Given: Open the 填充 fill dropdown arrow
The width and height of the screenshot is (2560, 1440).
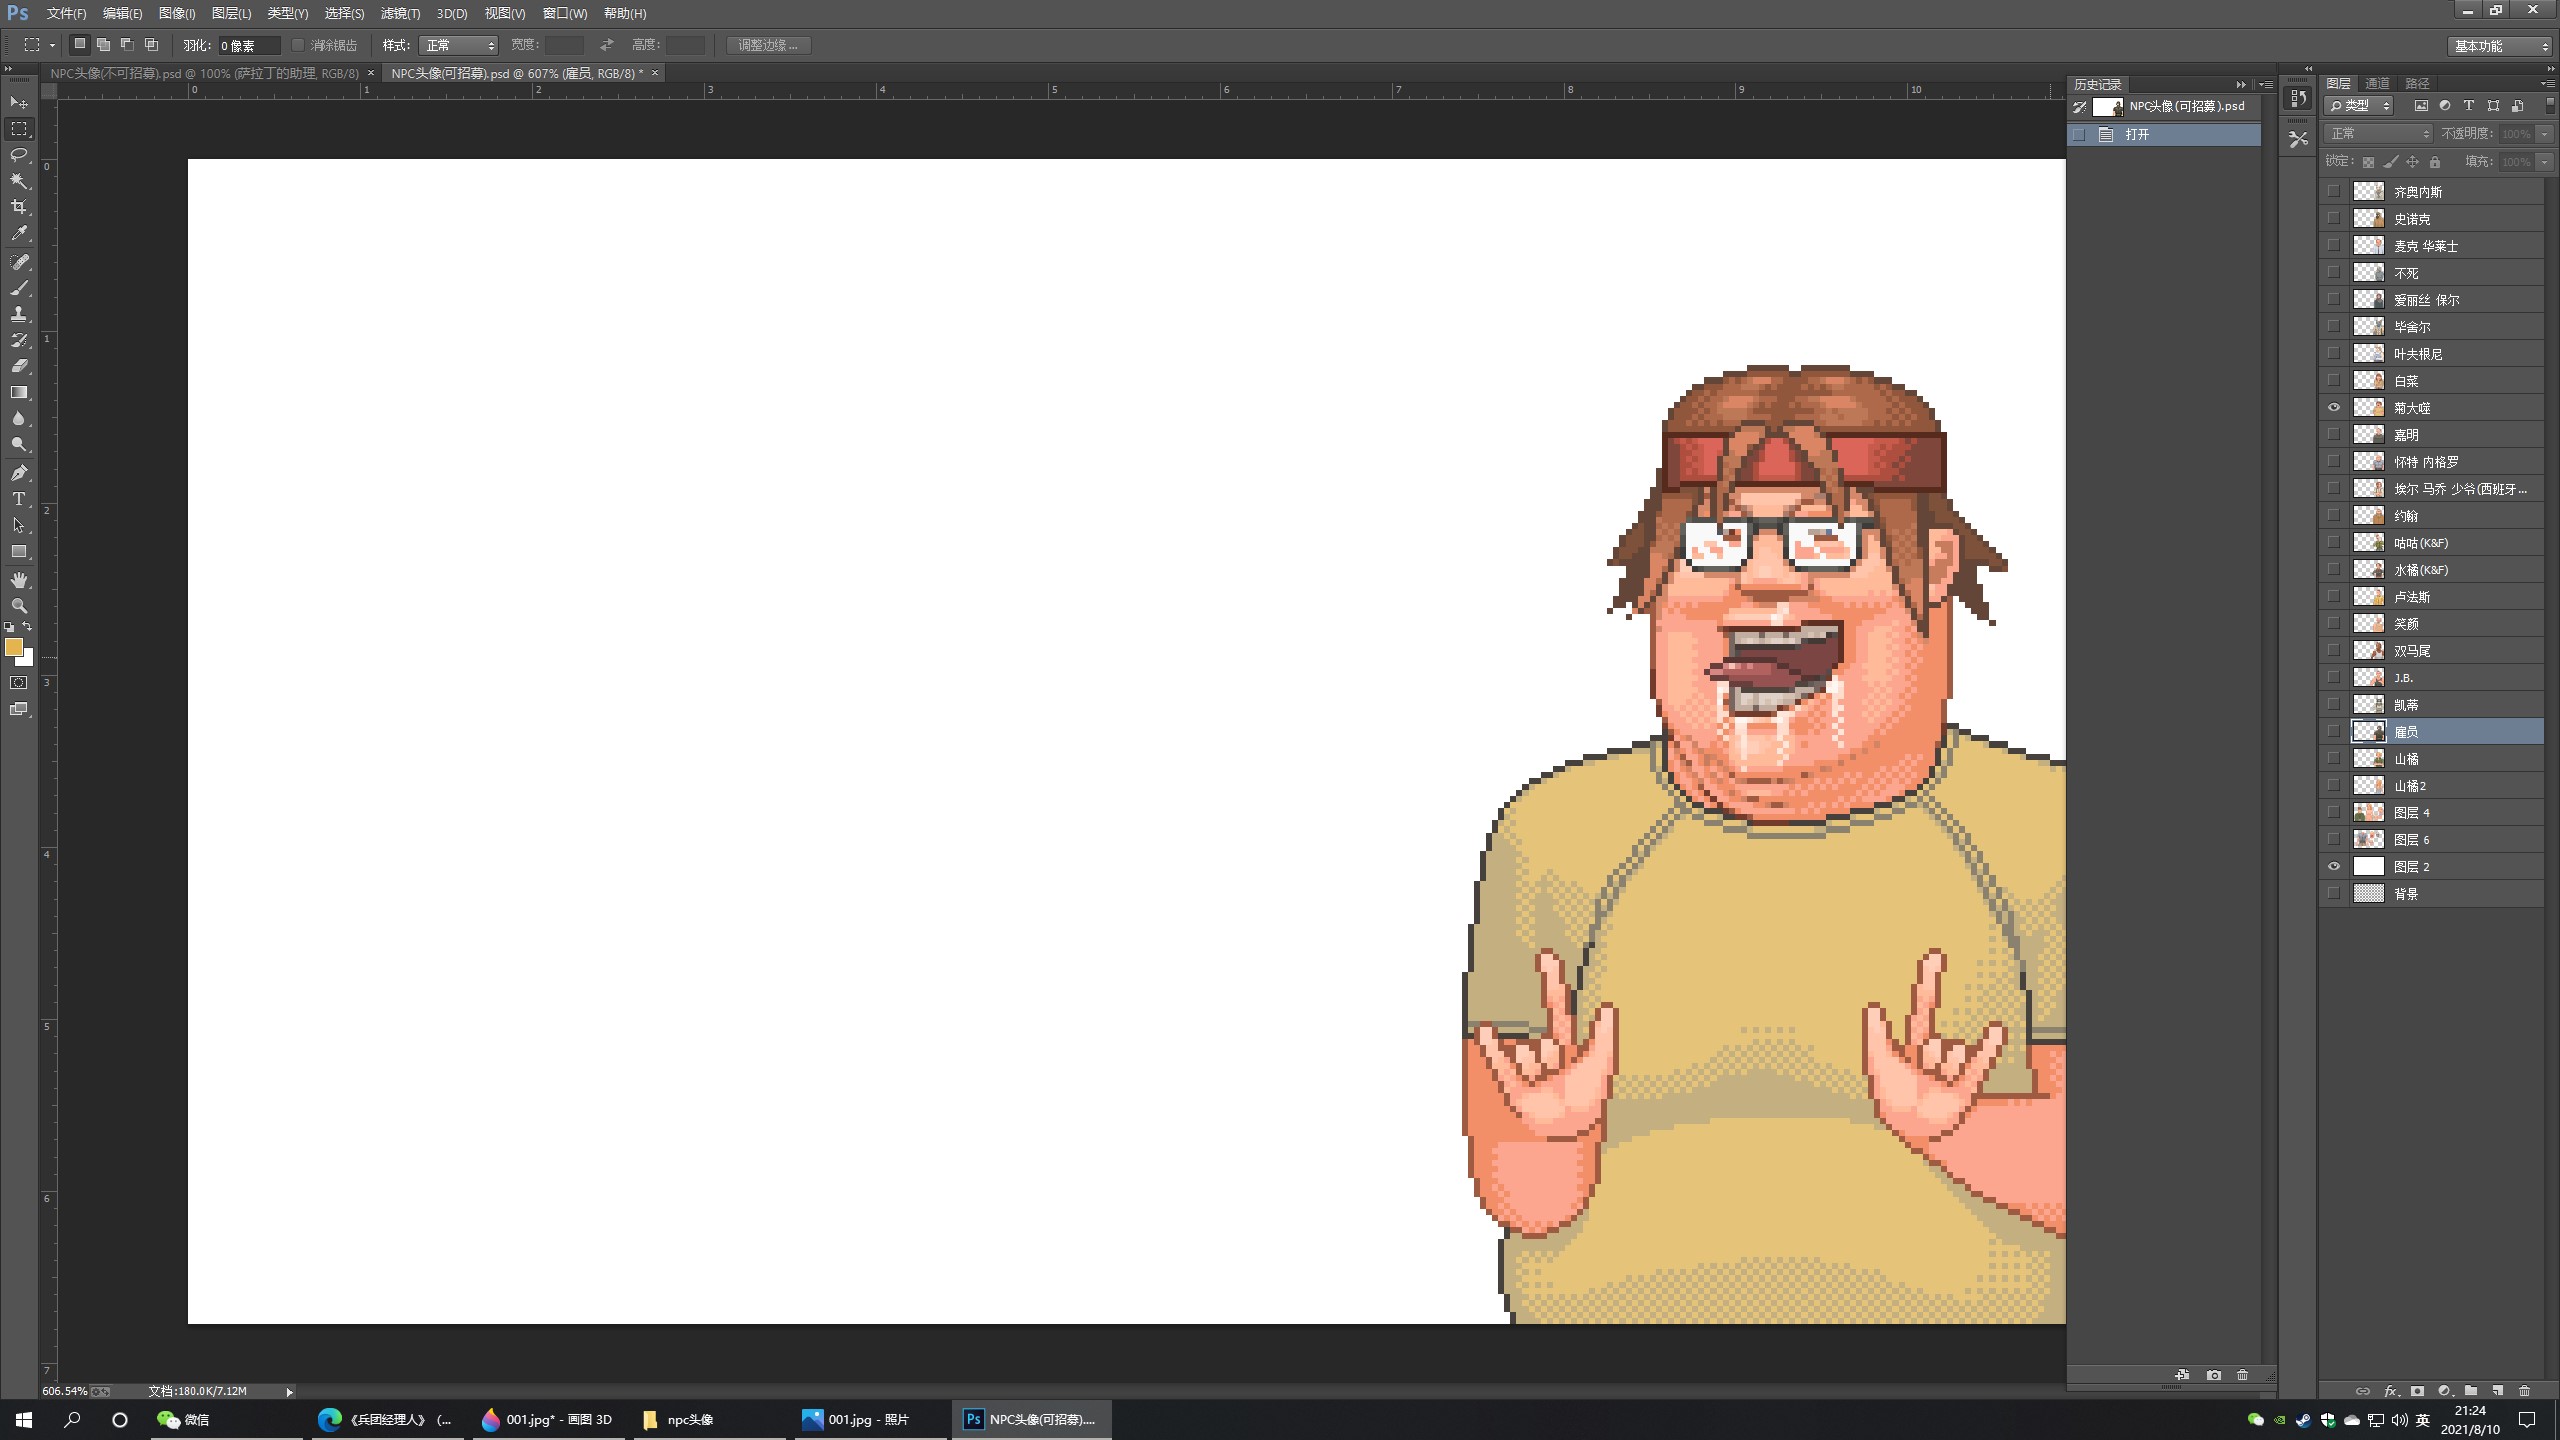Looking at the screenshot, I should pyautogui.click(x=2544, y=161).
